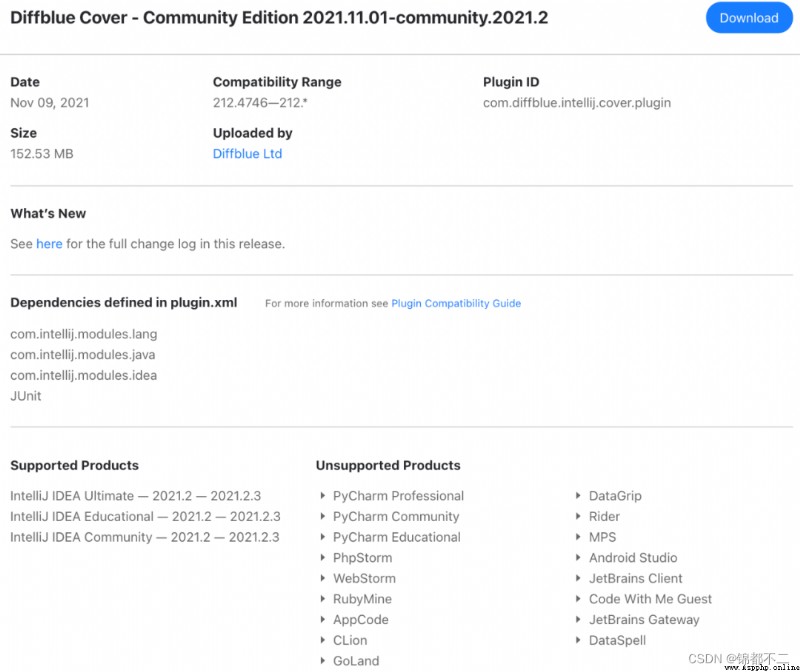This screenshot has width=800, height=672.
Task: Expand the Code With Me Guest entry
Action: pos(643,599)
